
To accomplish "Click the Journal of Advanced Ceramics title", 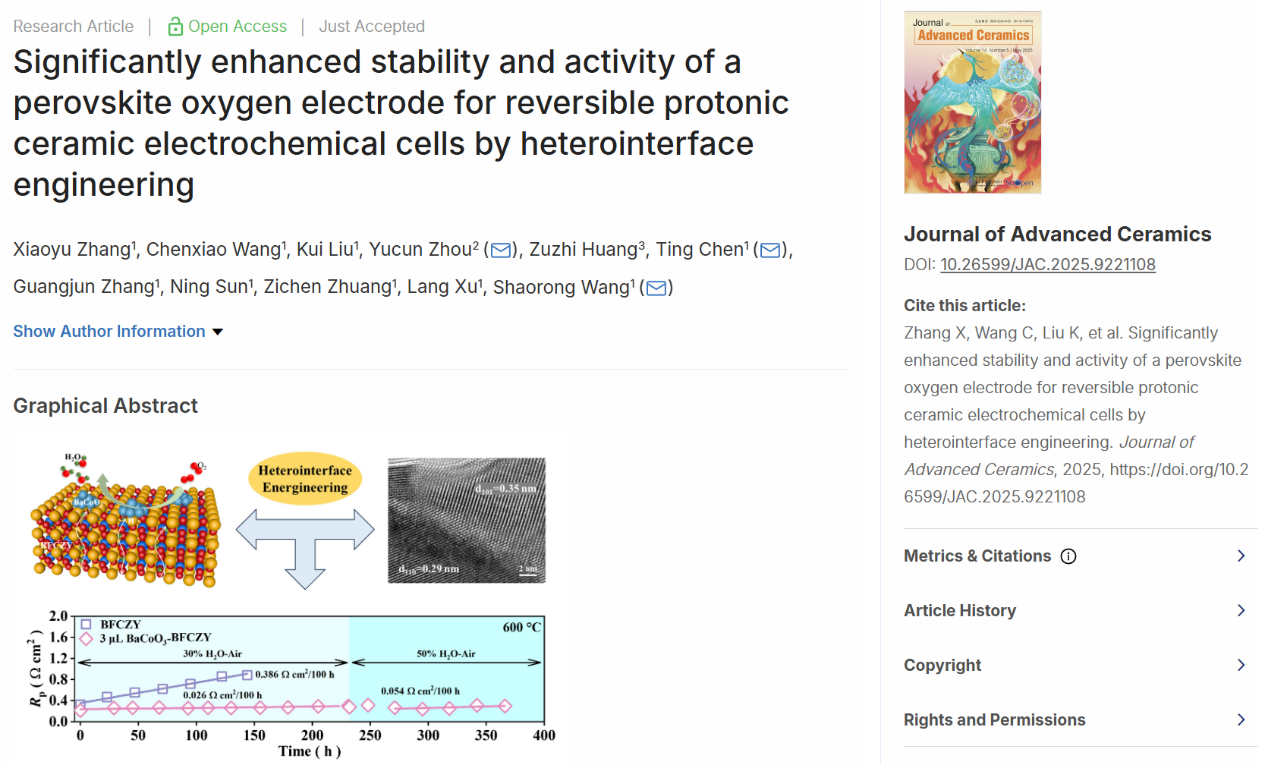I will point(1058,234).
